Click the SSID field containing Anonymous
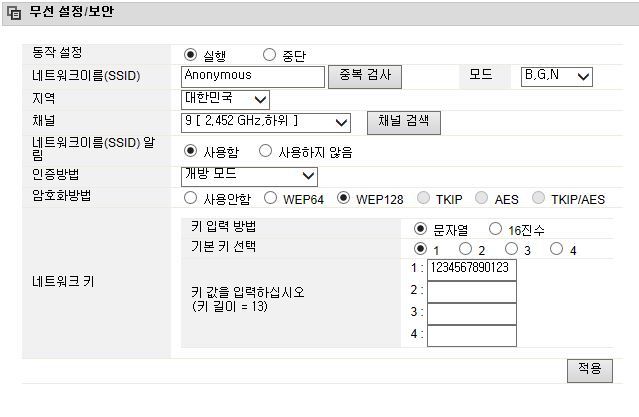Image resolution: width=639 pixels, height=417 pixels. (x=254, y=76)
